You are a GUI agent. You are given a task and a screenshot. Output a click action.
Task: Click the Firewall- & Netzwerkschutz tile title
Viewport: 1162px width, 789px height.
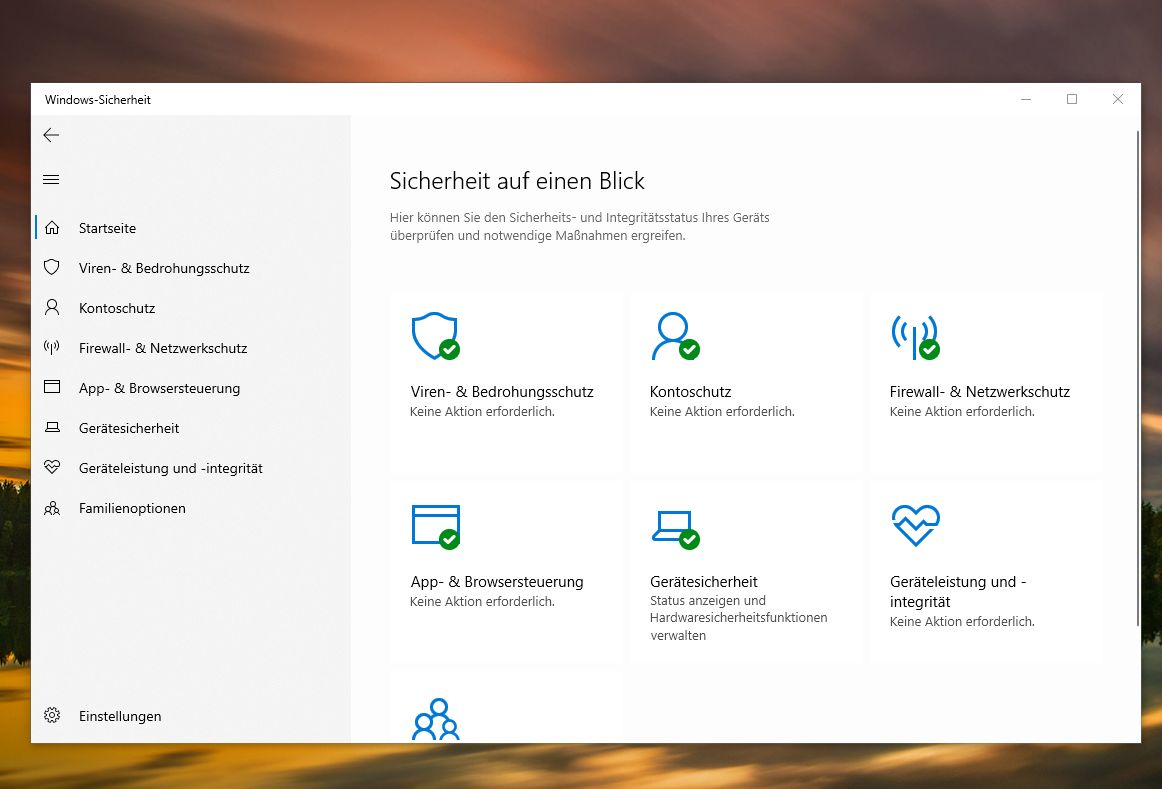(980, 392)
